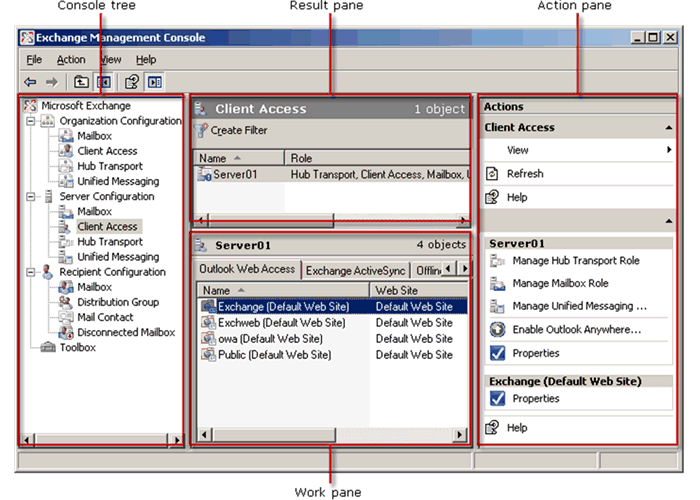Screen dimensions: 700x500
Task: Click the tab scroll right arrow
Action: pos(464,268)
